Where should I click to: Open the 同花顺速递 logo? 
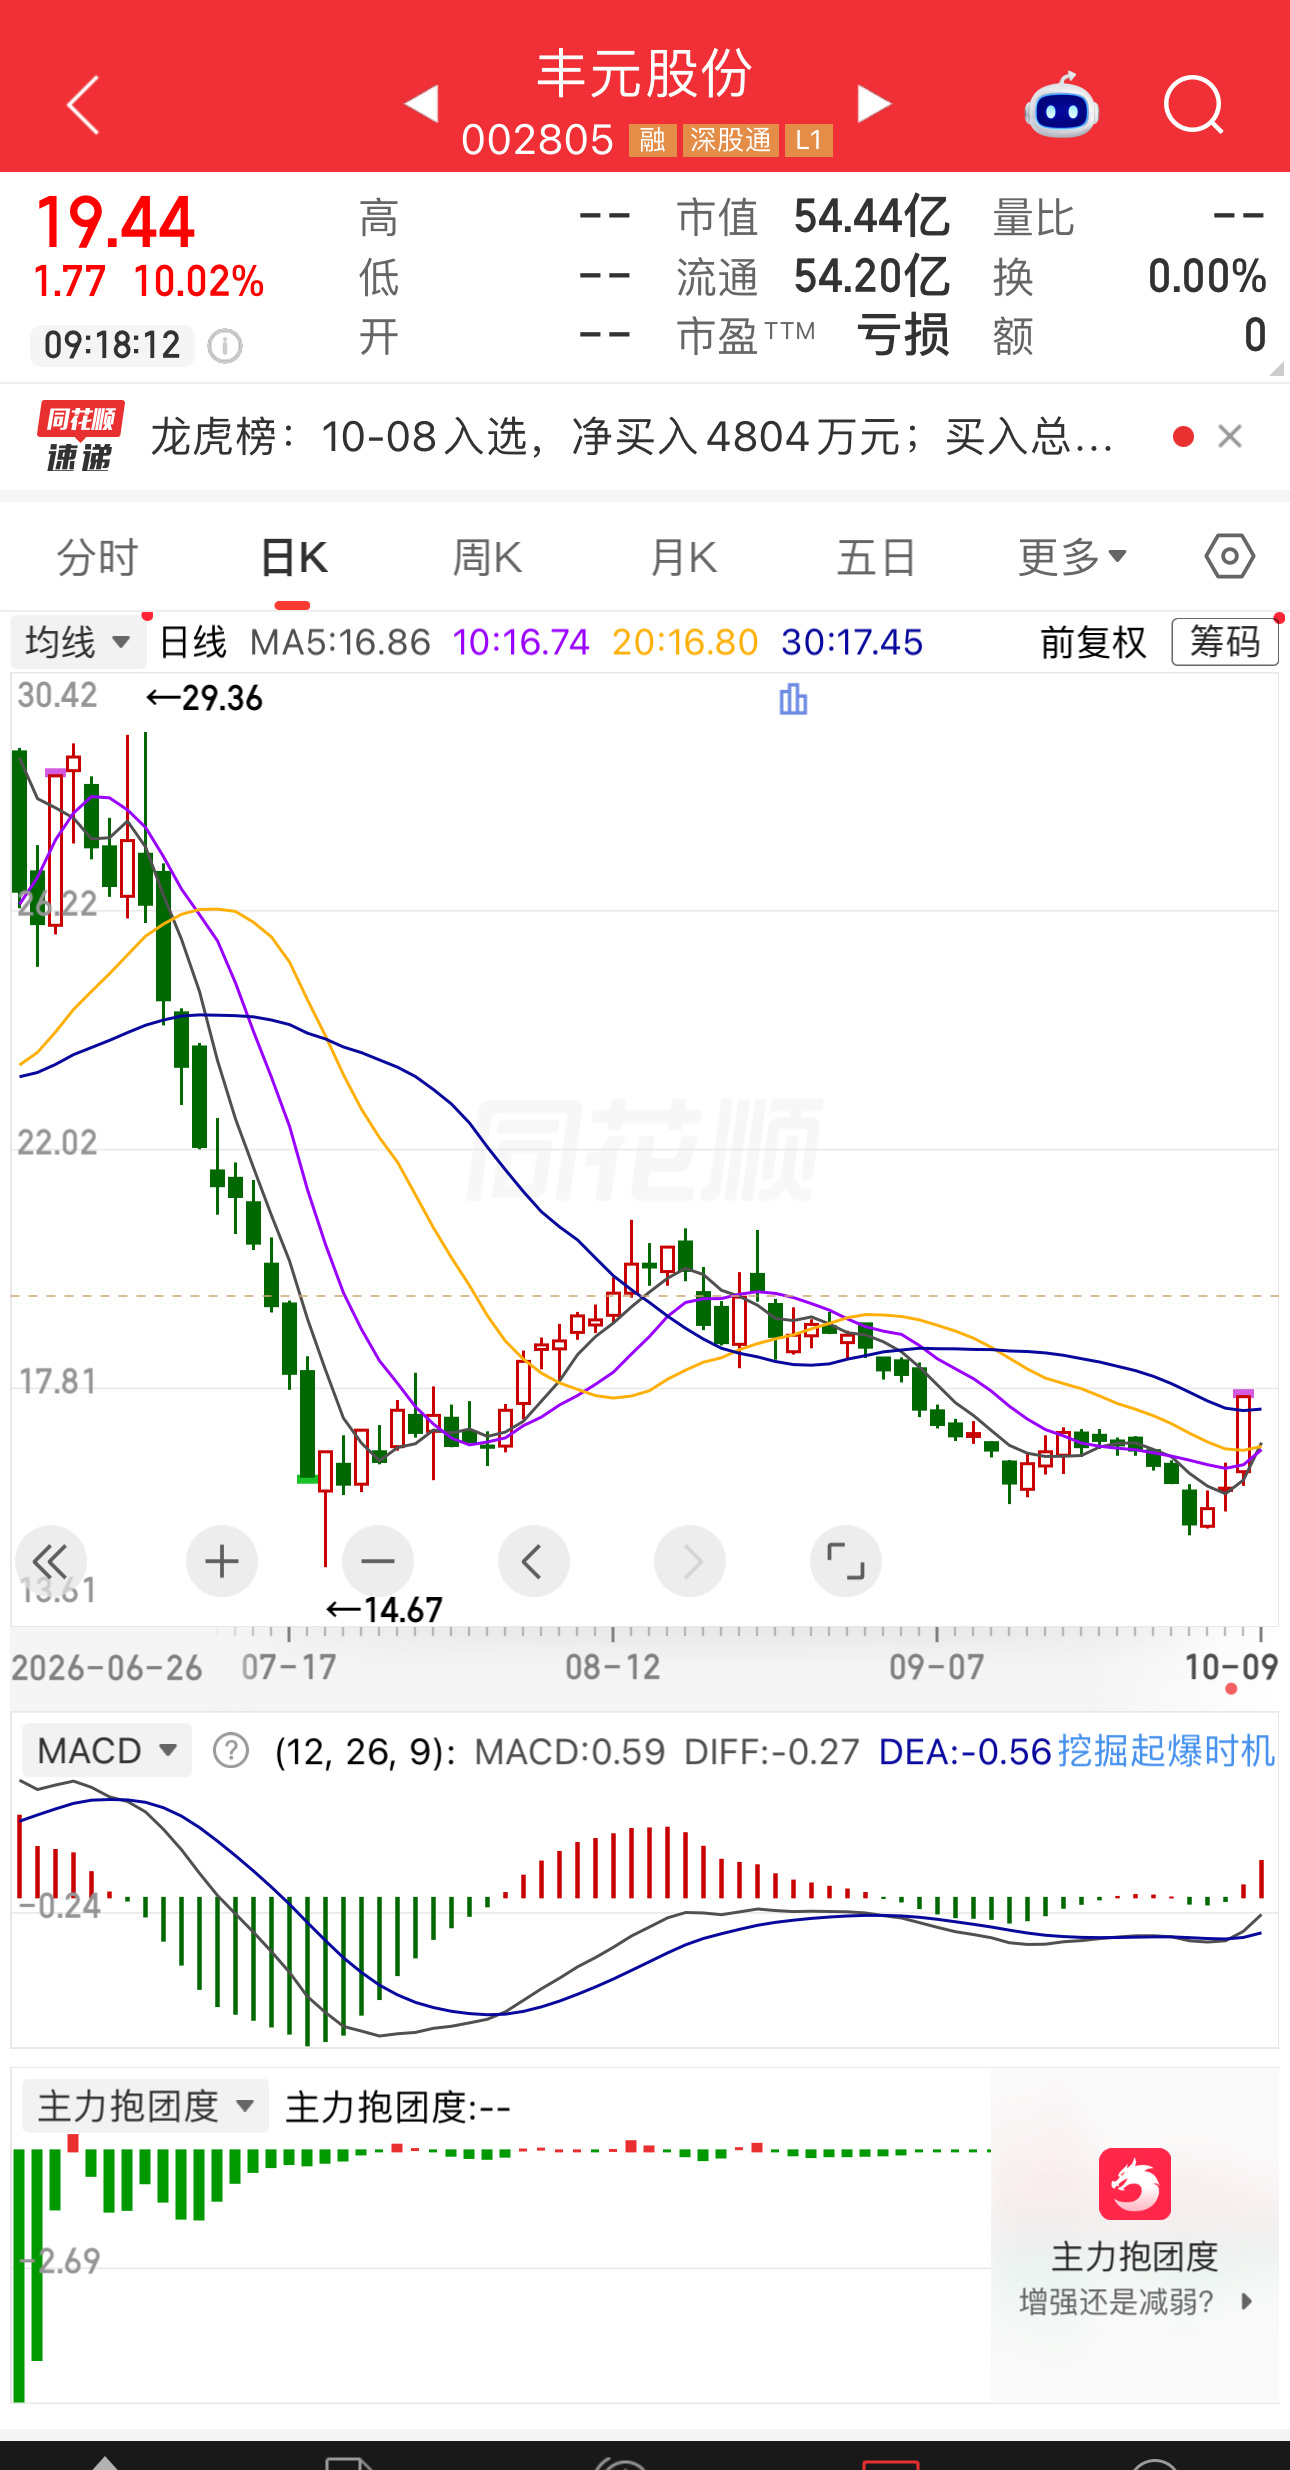pyautogui.click(x=80, y=436)
